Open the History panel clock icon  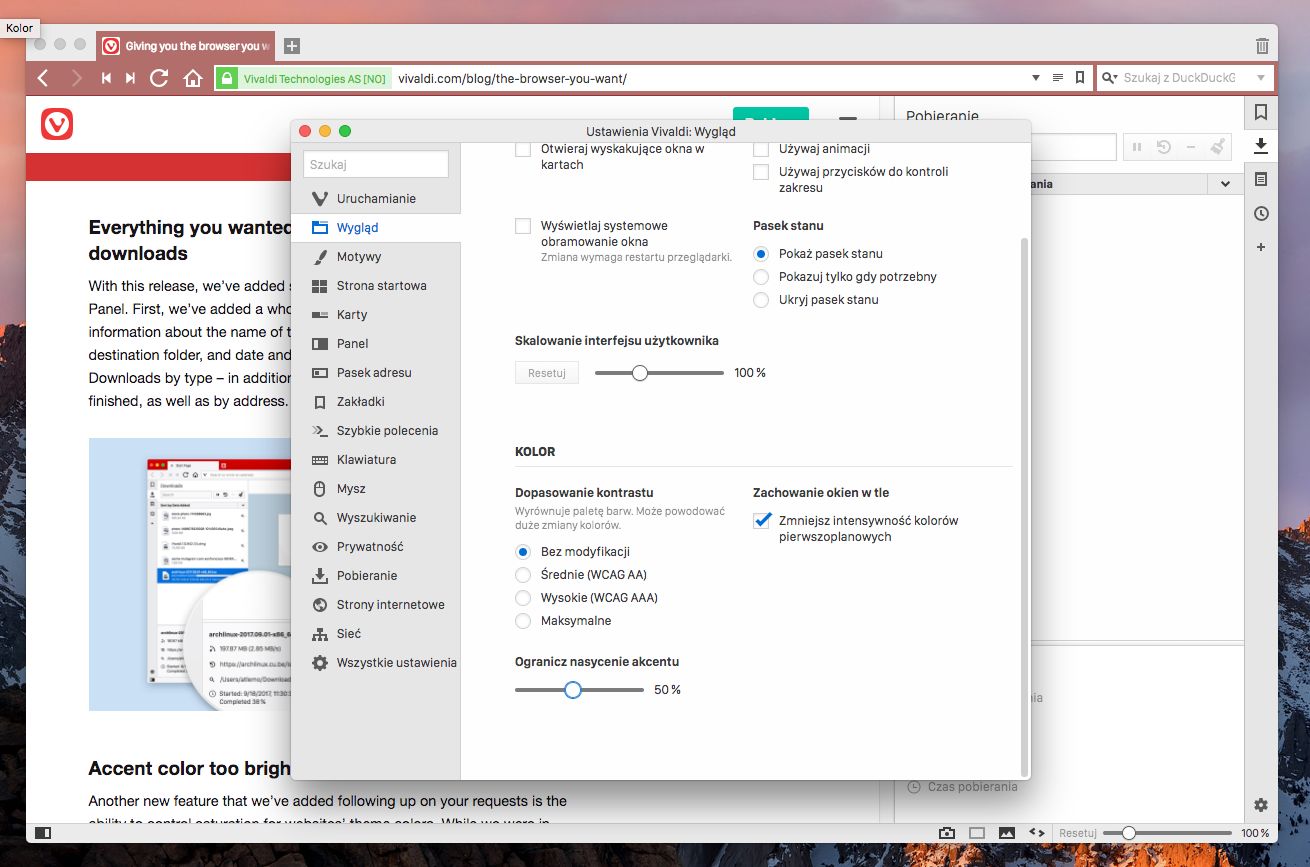(x=1261, y=214)
